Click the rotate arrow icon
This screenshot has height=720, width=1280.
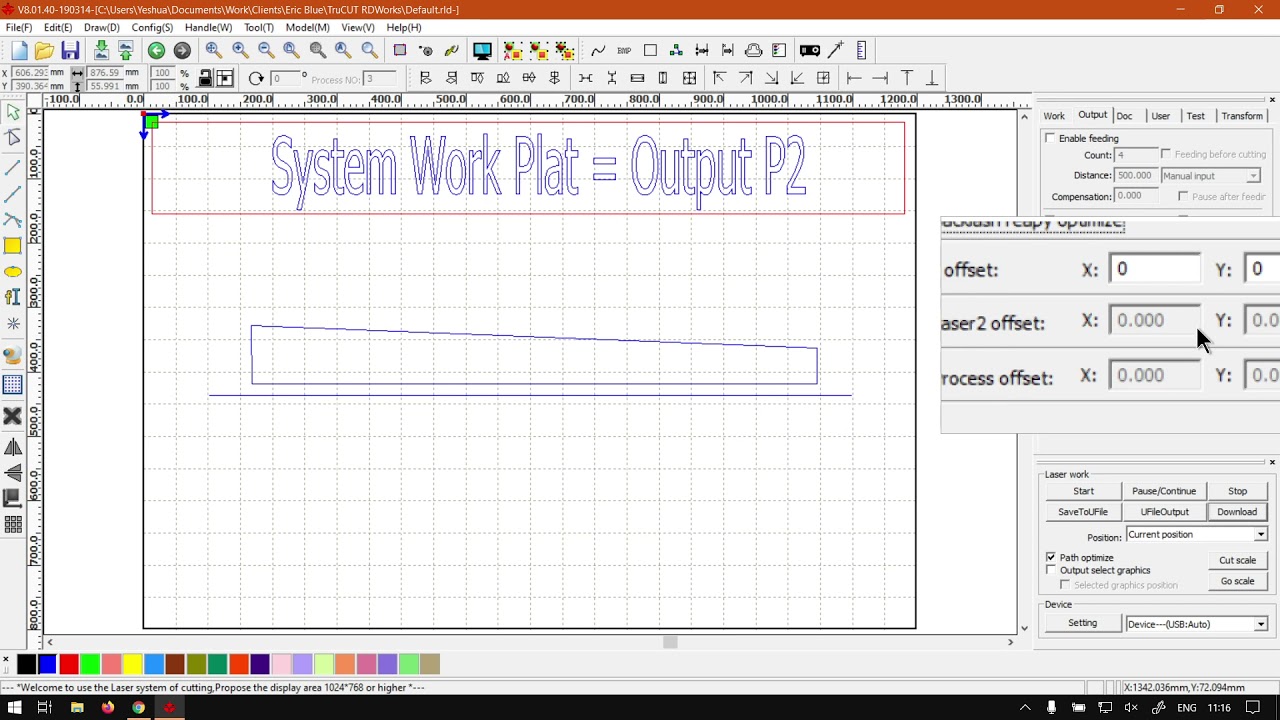click(x=256, y=79)
